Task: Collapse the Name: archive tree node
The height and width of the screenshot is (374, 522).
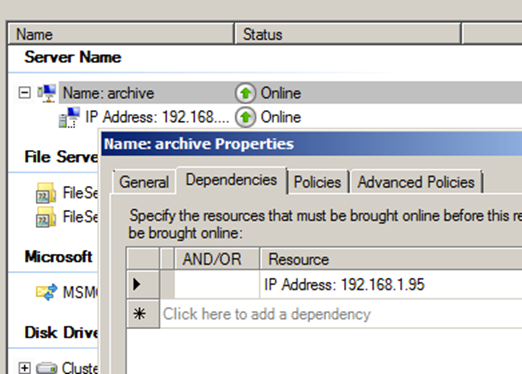Action: tap(24, 92)
